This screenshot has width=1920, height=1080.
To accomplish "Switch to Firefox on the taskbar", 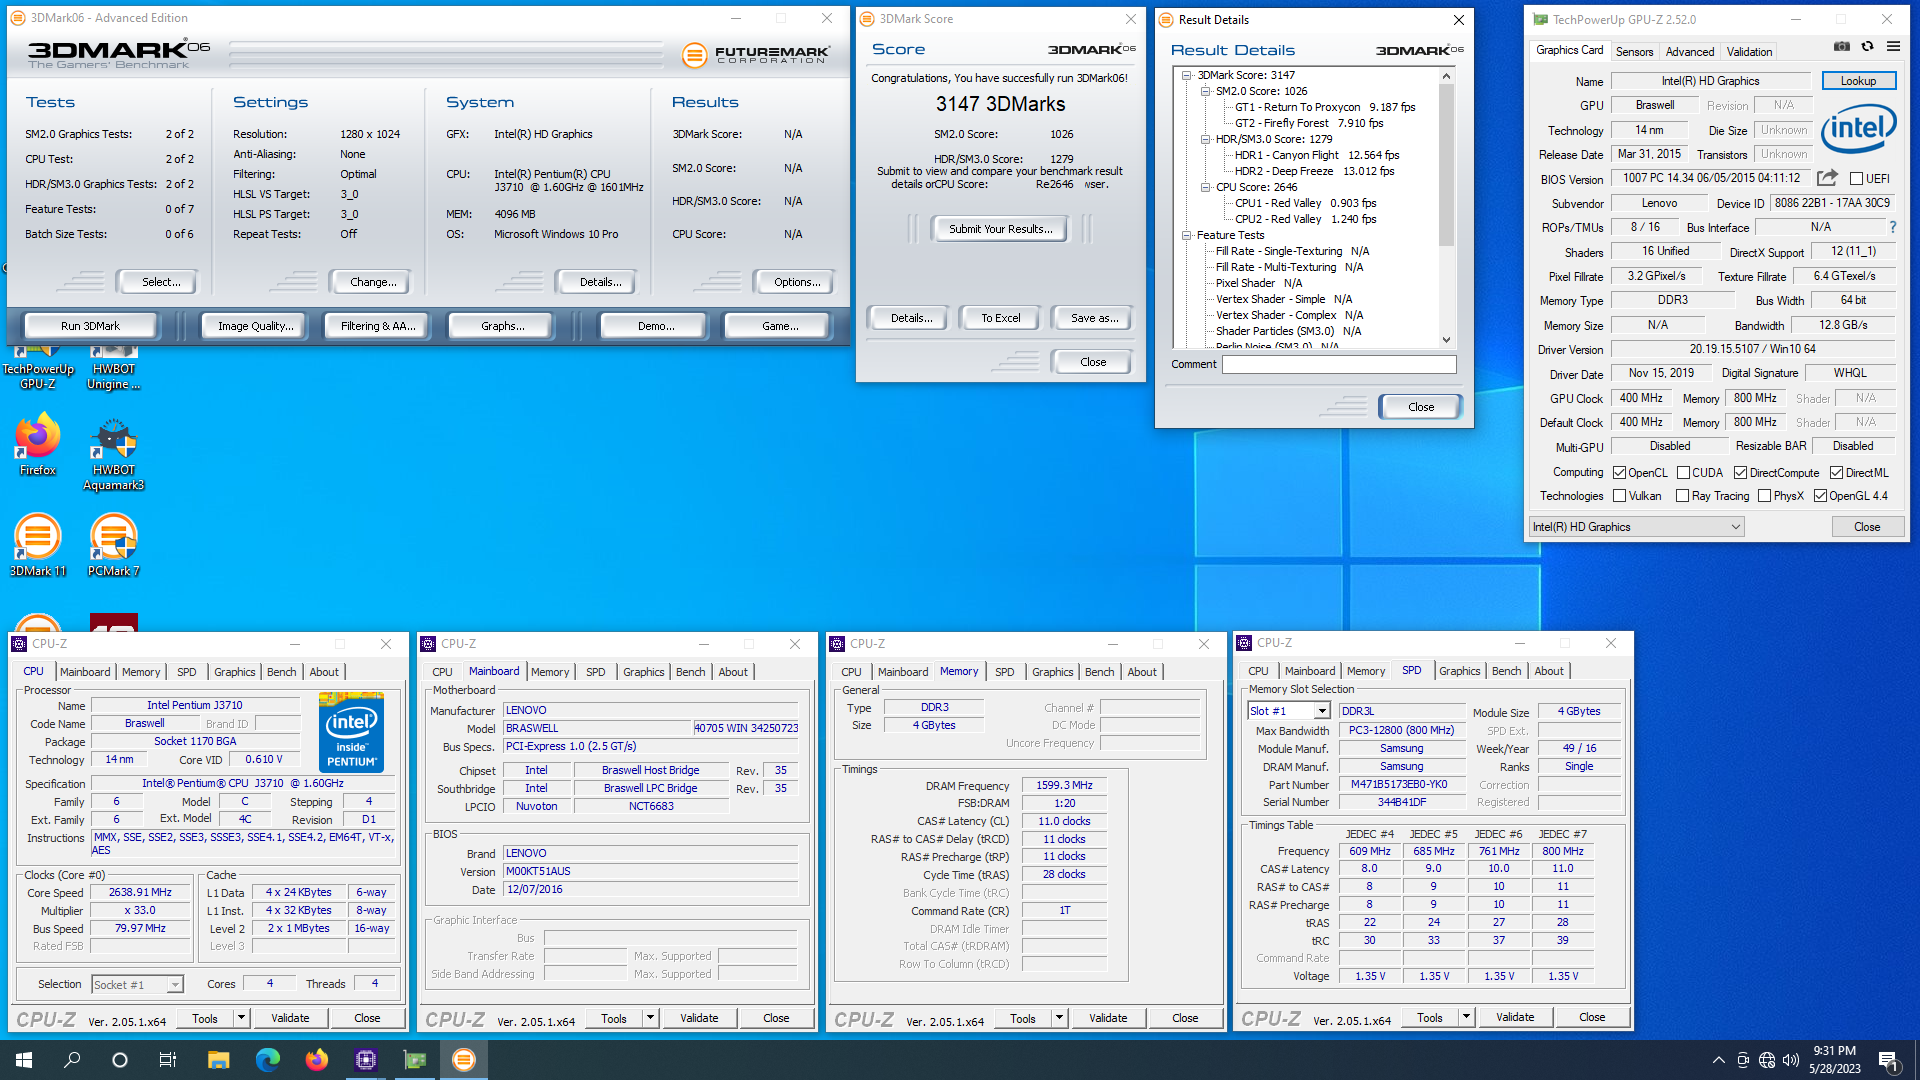I will [316, 1060].
